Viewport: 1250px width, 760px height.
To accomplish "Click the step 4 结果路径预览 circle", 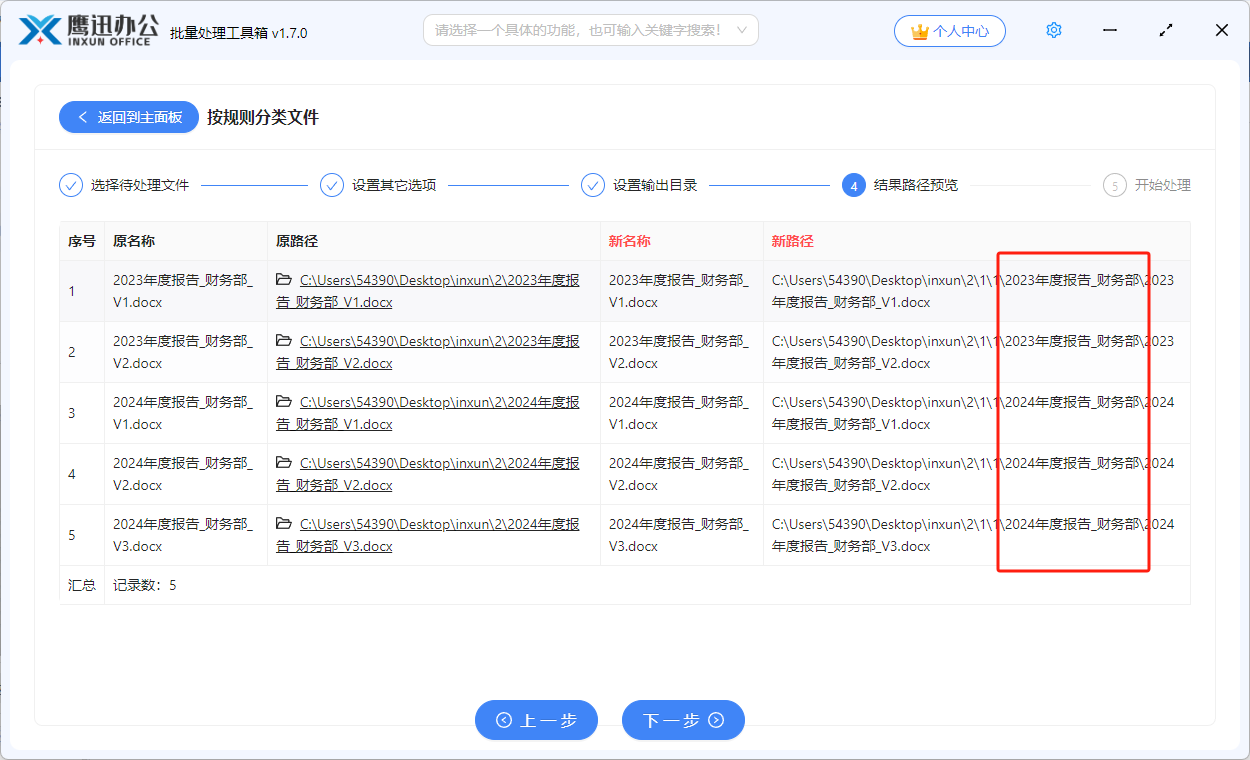I will pos(853,185).
